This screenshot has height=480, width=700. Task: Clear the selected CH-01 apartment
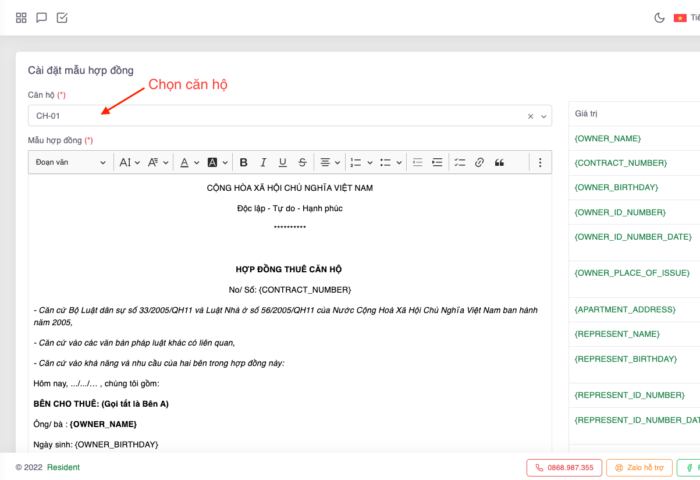click(x=531, y=116)
